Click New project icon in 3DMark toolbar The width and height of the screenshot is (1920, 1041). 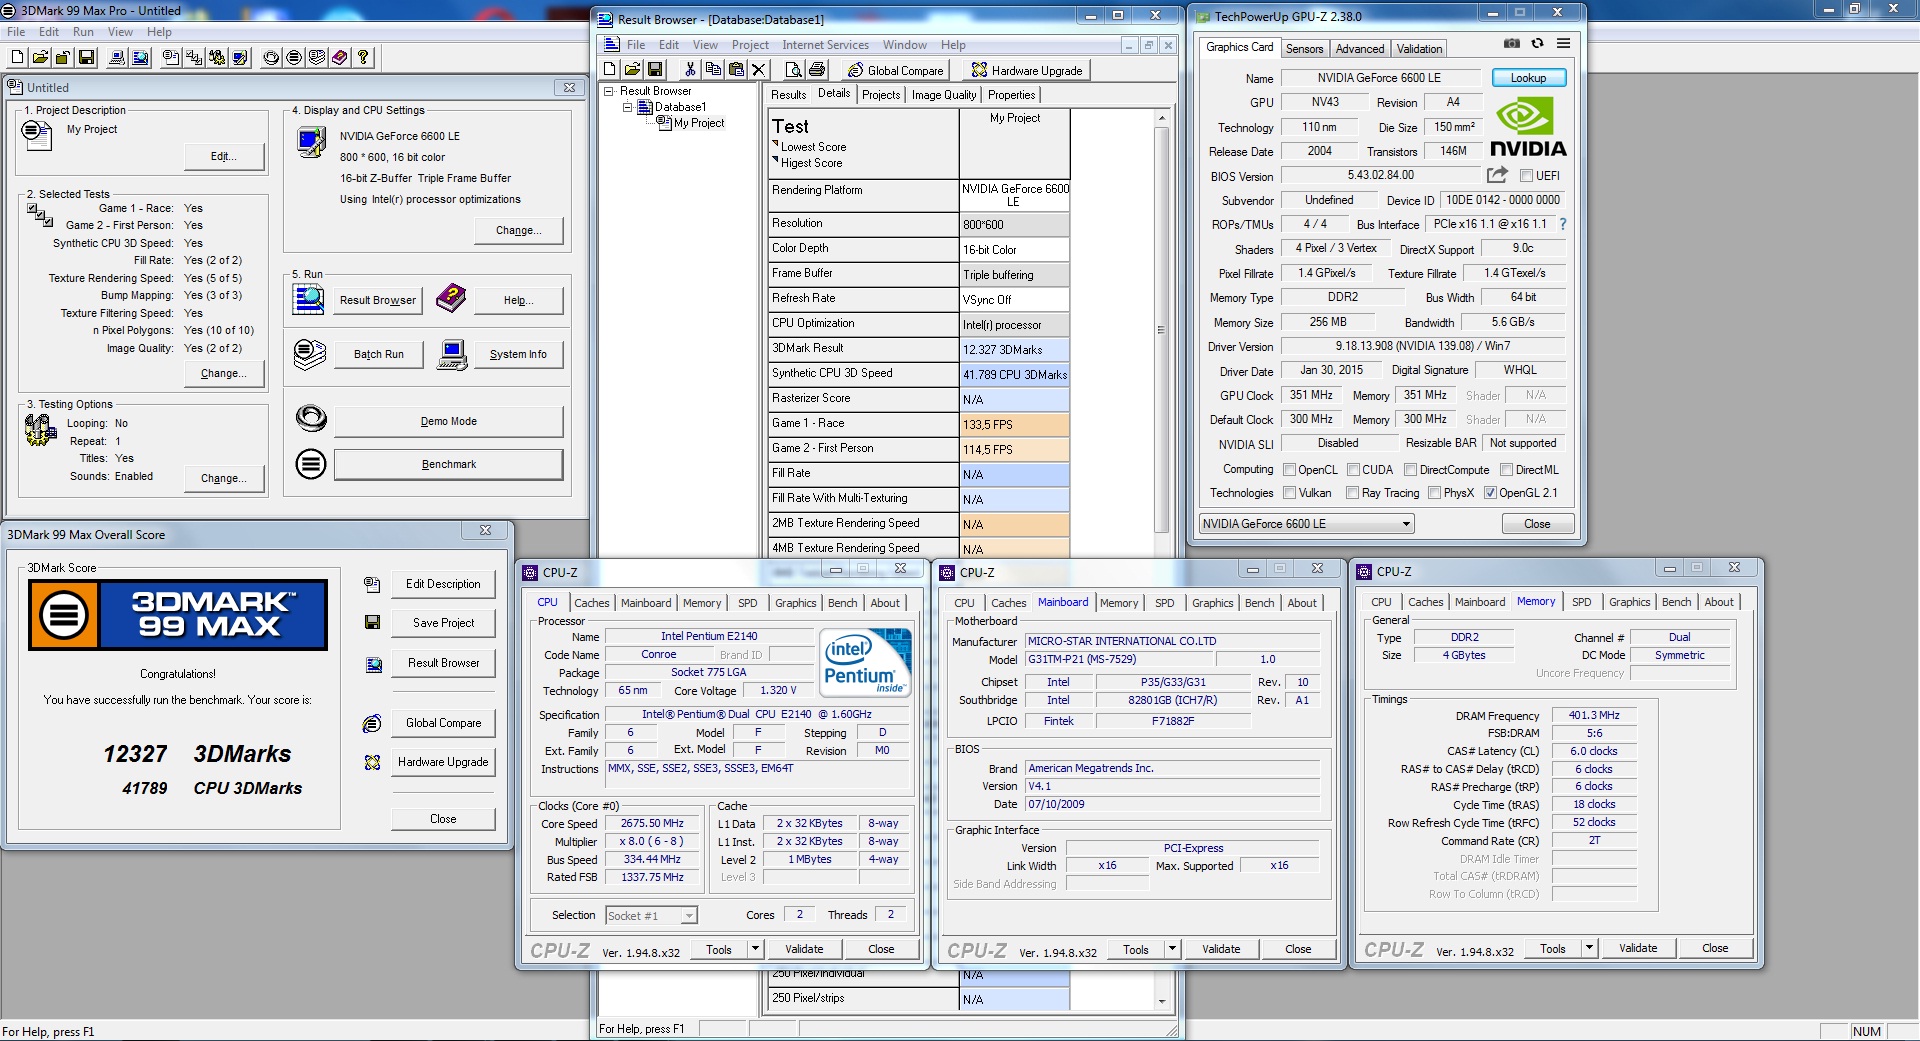click(x=17, y=57)
